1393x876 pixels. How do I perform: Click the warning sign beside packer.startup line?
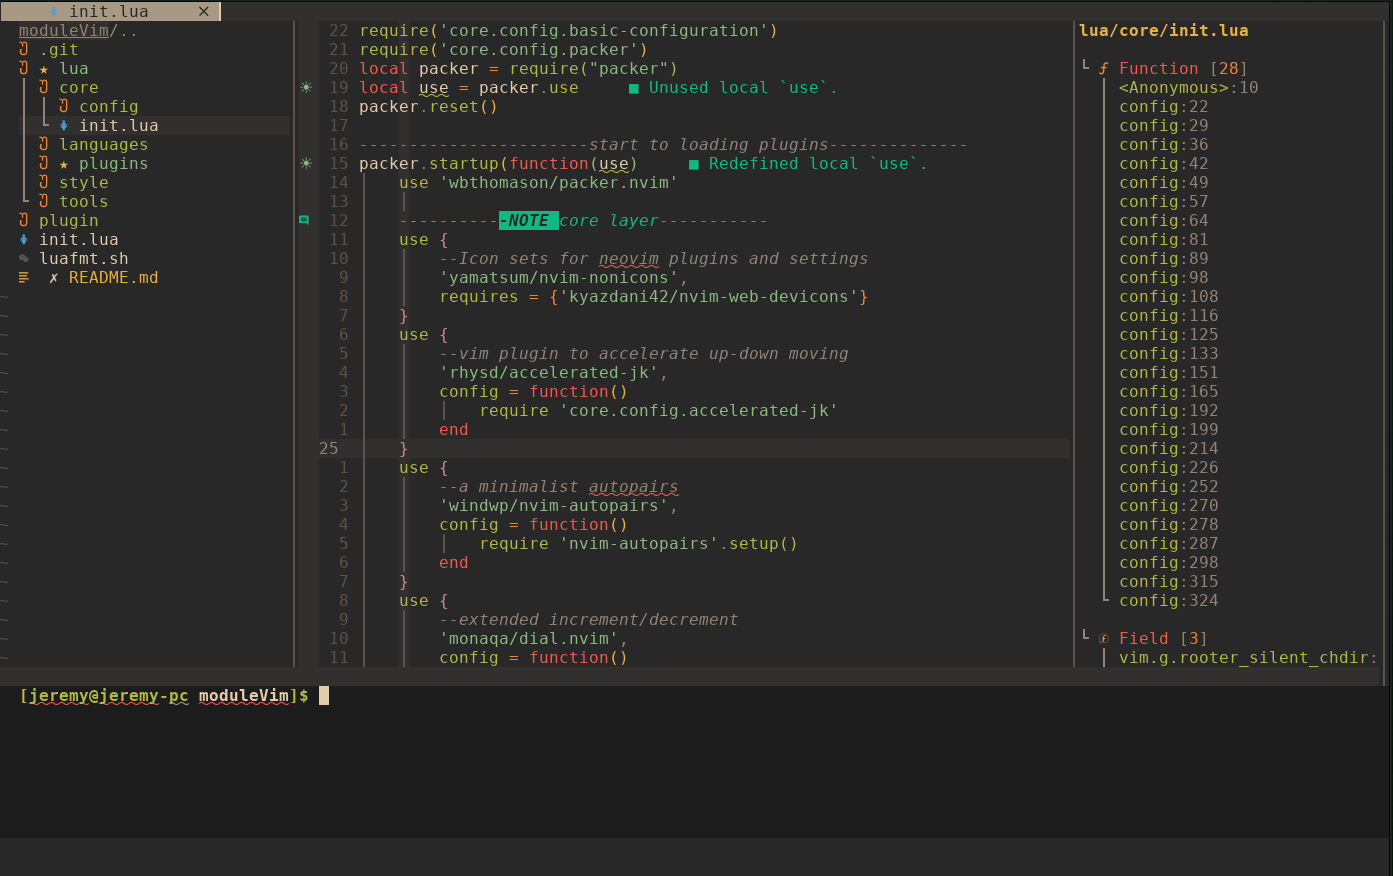(x=306, y=164)
